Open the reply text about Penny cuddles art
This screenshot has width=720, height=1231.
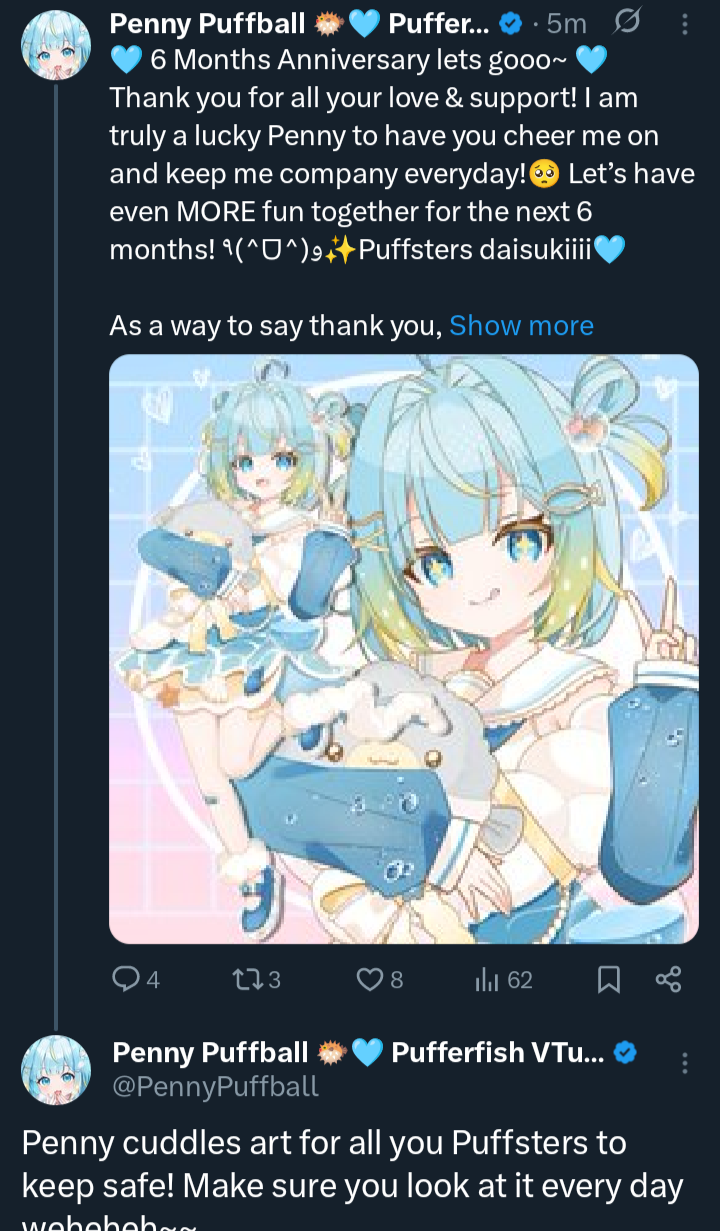pos(352,1180)
